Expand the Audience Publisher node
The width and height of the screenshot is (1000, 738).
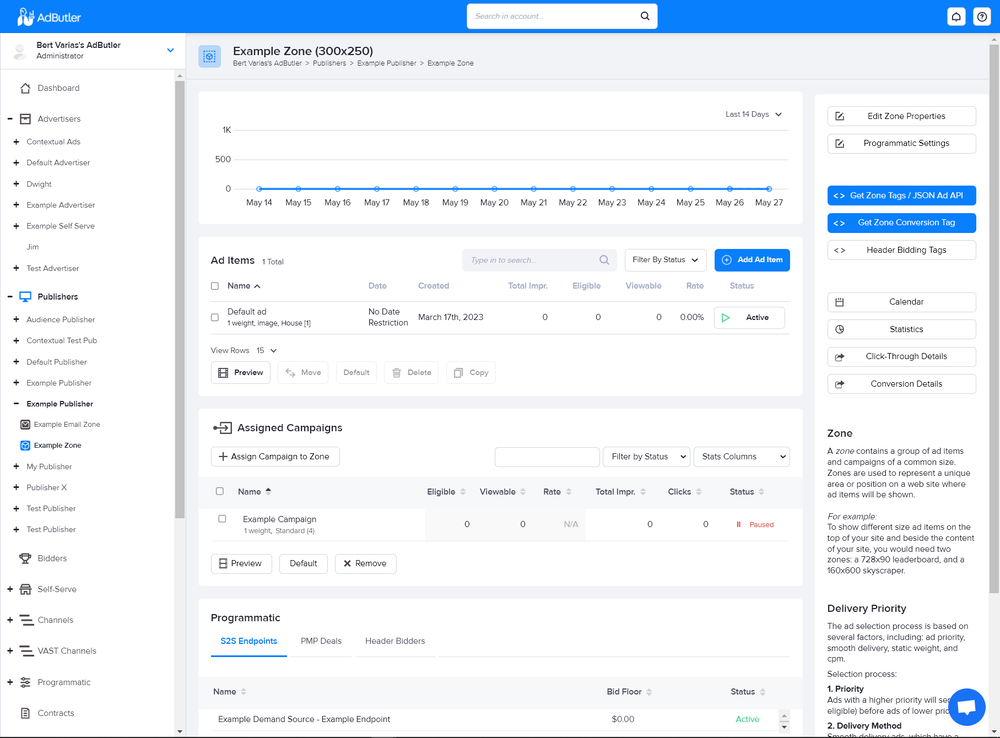pos(16,319)
